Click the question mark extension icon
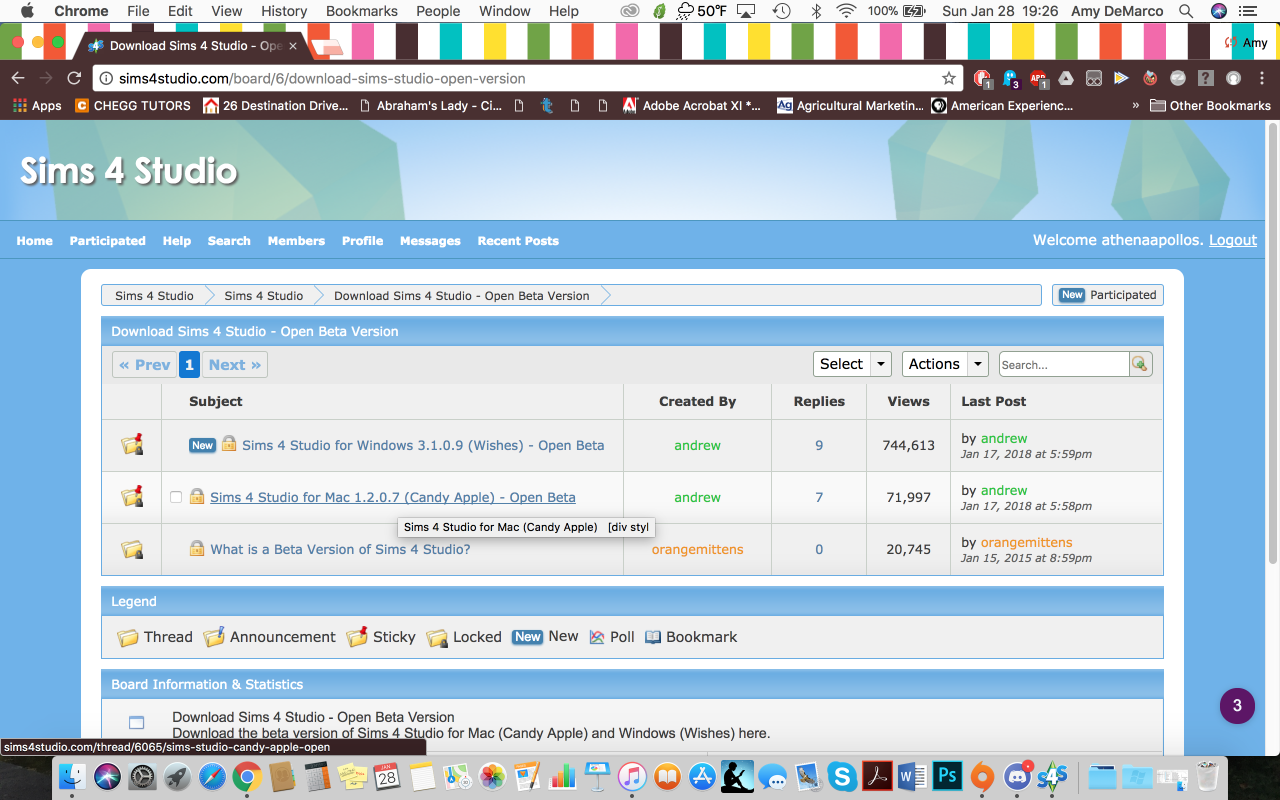 pos(1206,78)
